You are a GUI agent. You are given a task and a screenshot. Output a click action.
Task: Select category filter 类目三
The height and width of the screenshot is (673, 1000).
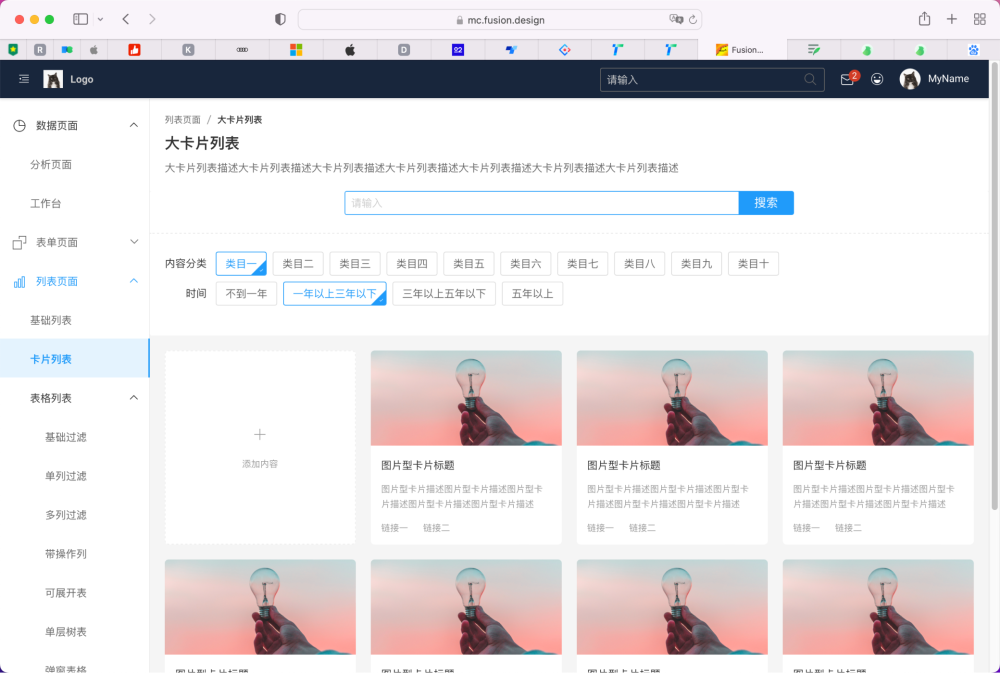(355, 263)
